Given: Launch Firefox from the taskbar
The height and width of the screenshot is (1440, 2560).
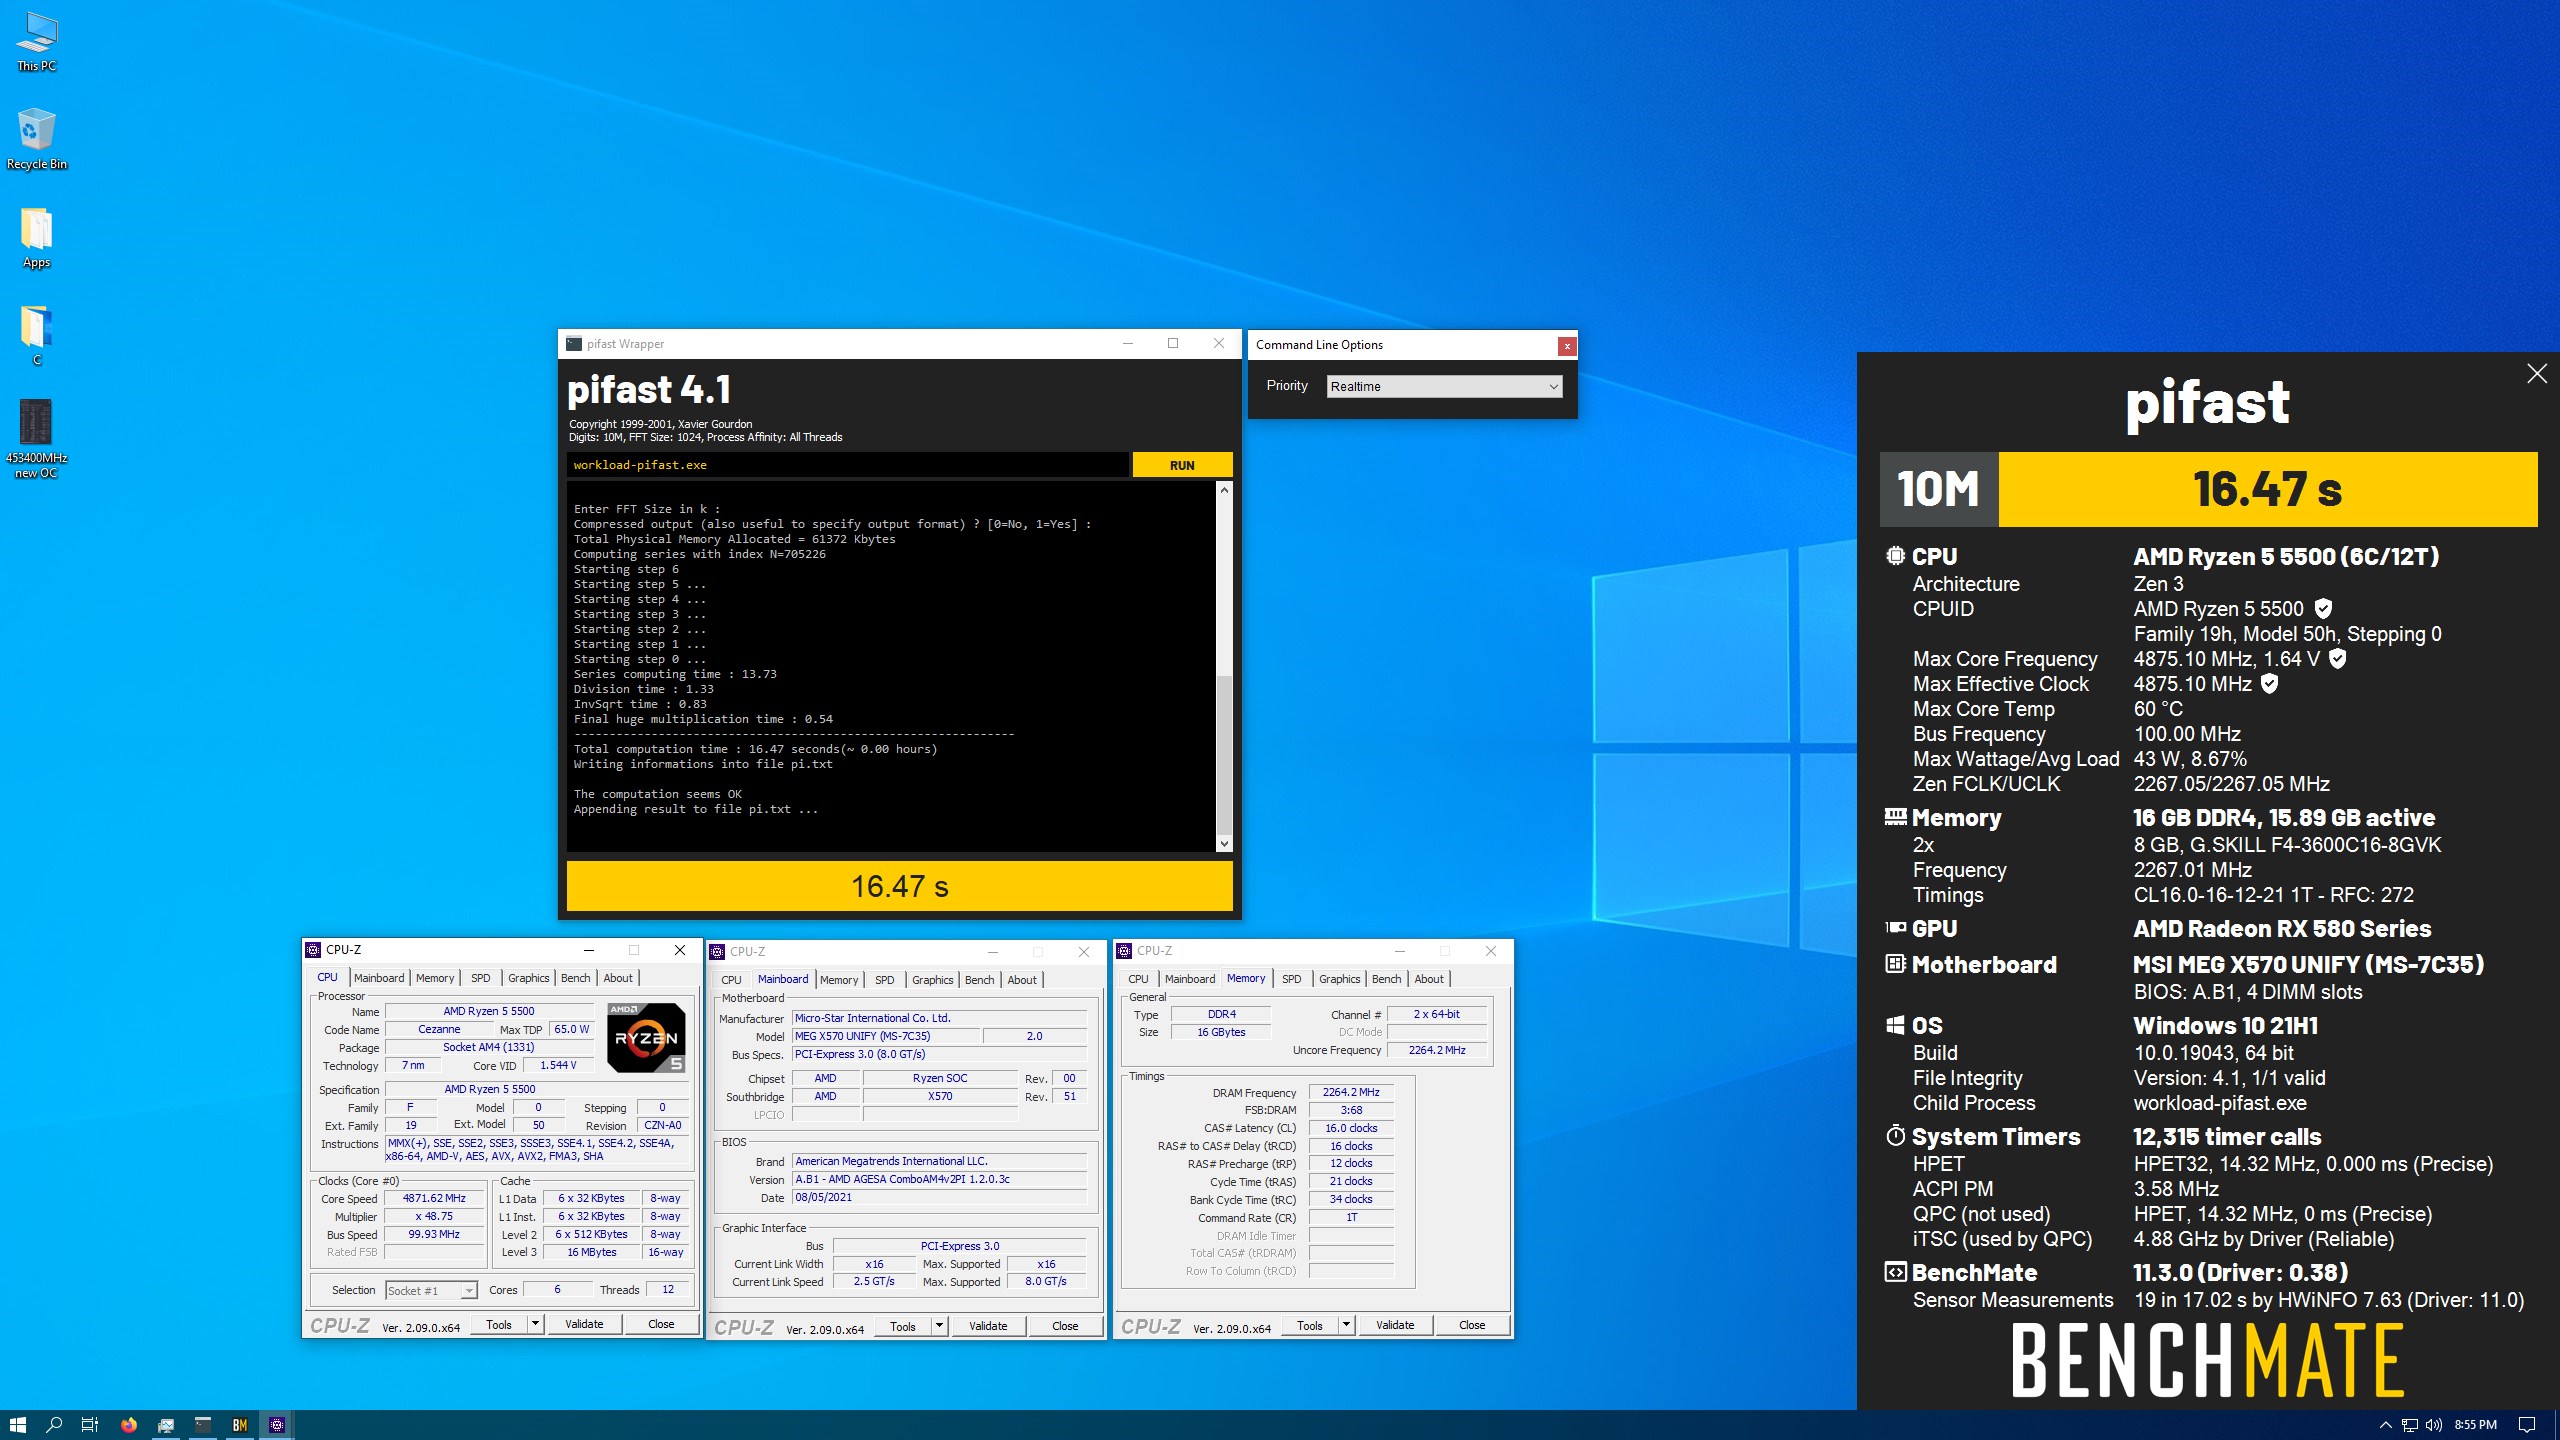Looking at the screenshot, I should [x=129, y=1425].
